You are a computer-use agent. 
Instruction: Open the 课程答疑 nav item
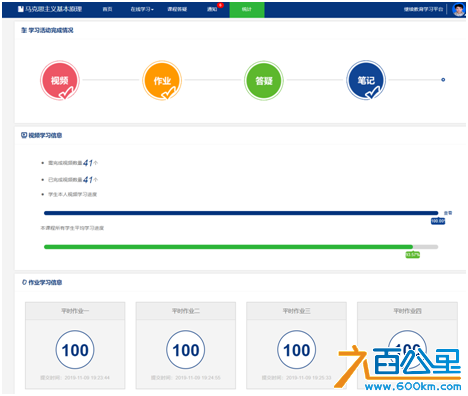[177, 9]
